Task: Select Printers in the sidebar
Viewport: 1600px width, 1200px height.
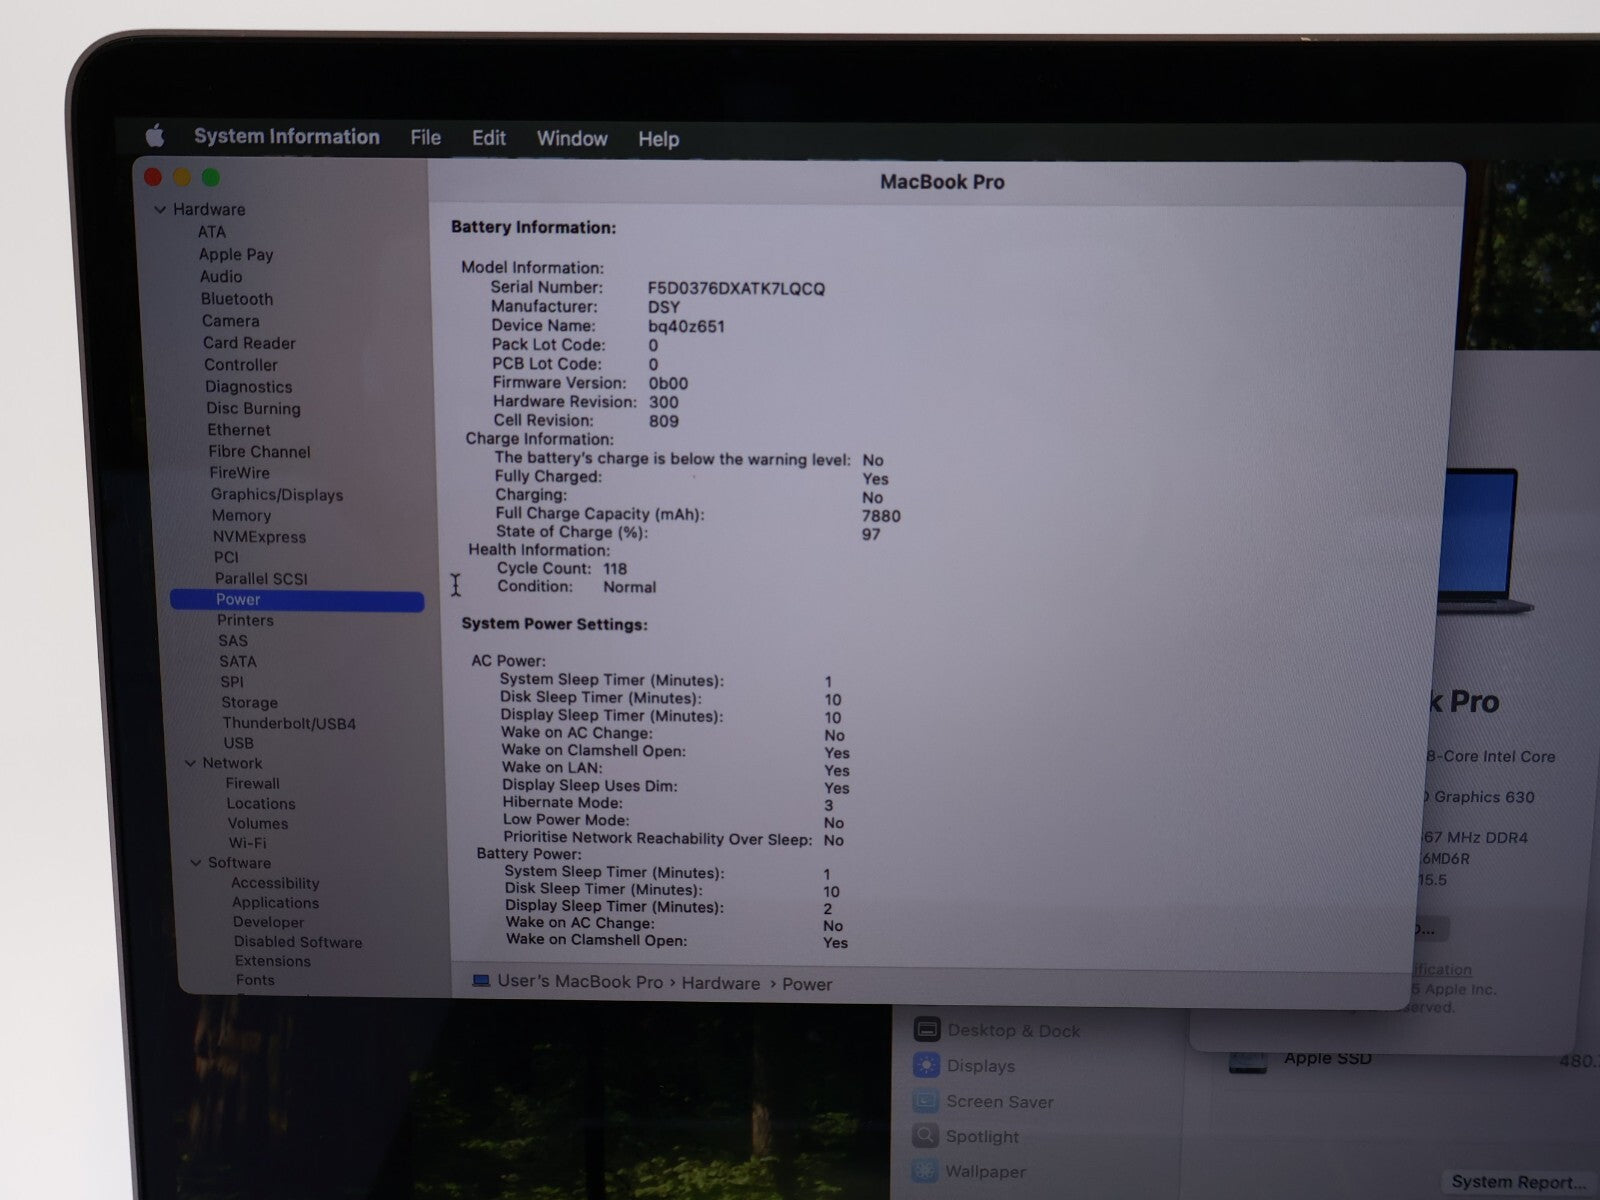Action: pos(245,621)
